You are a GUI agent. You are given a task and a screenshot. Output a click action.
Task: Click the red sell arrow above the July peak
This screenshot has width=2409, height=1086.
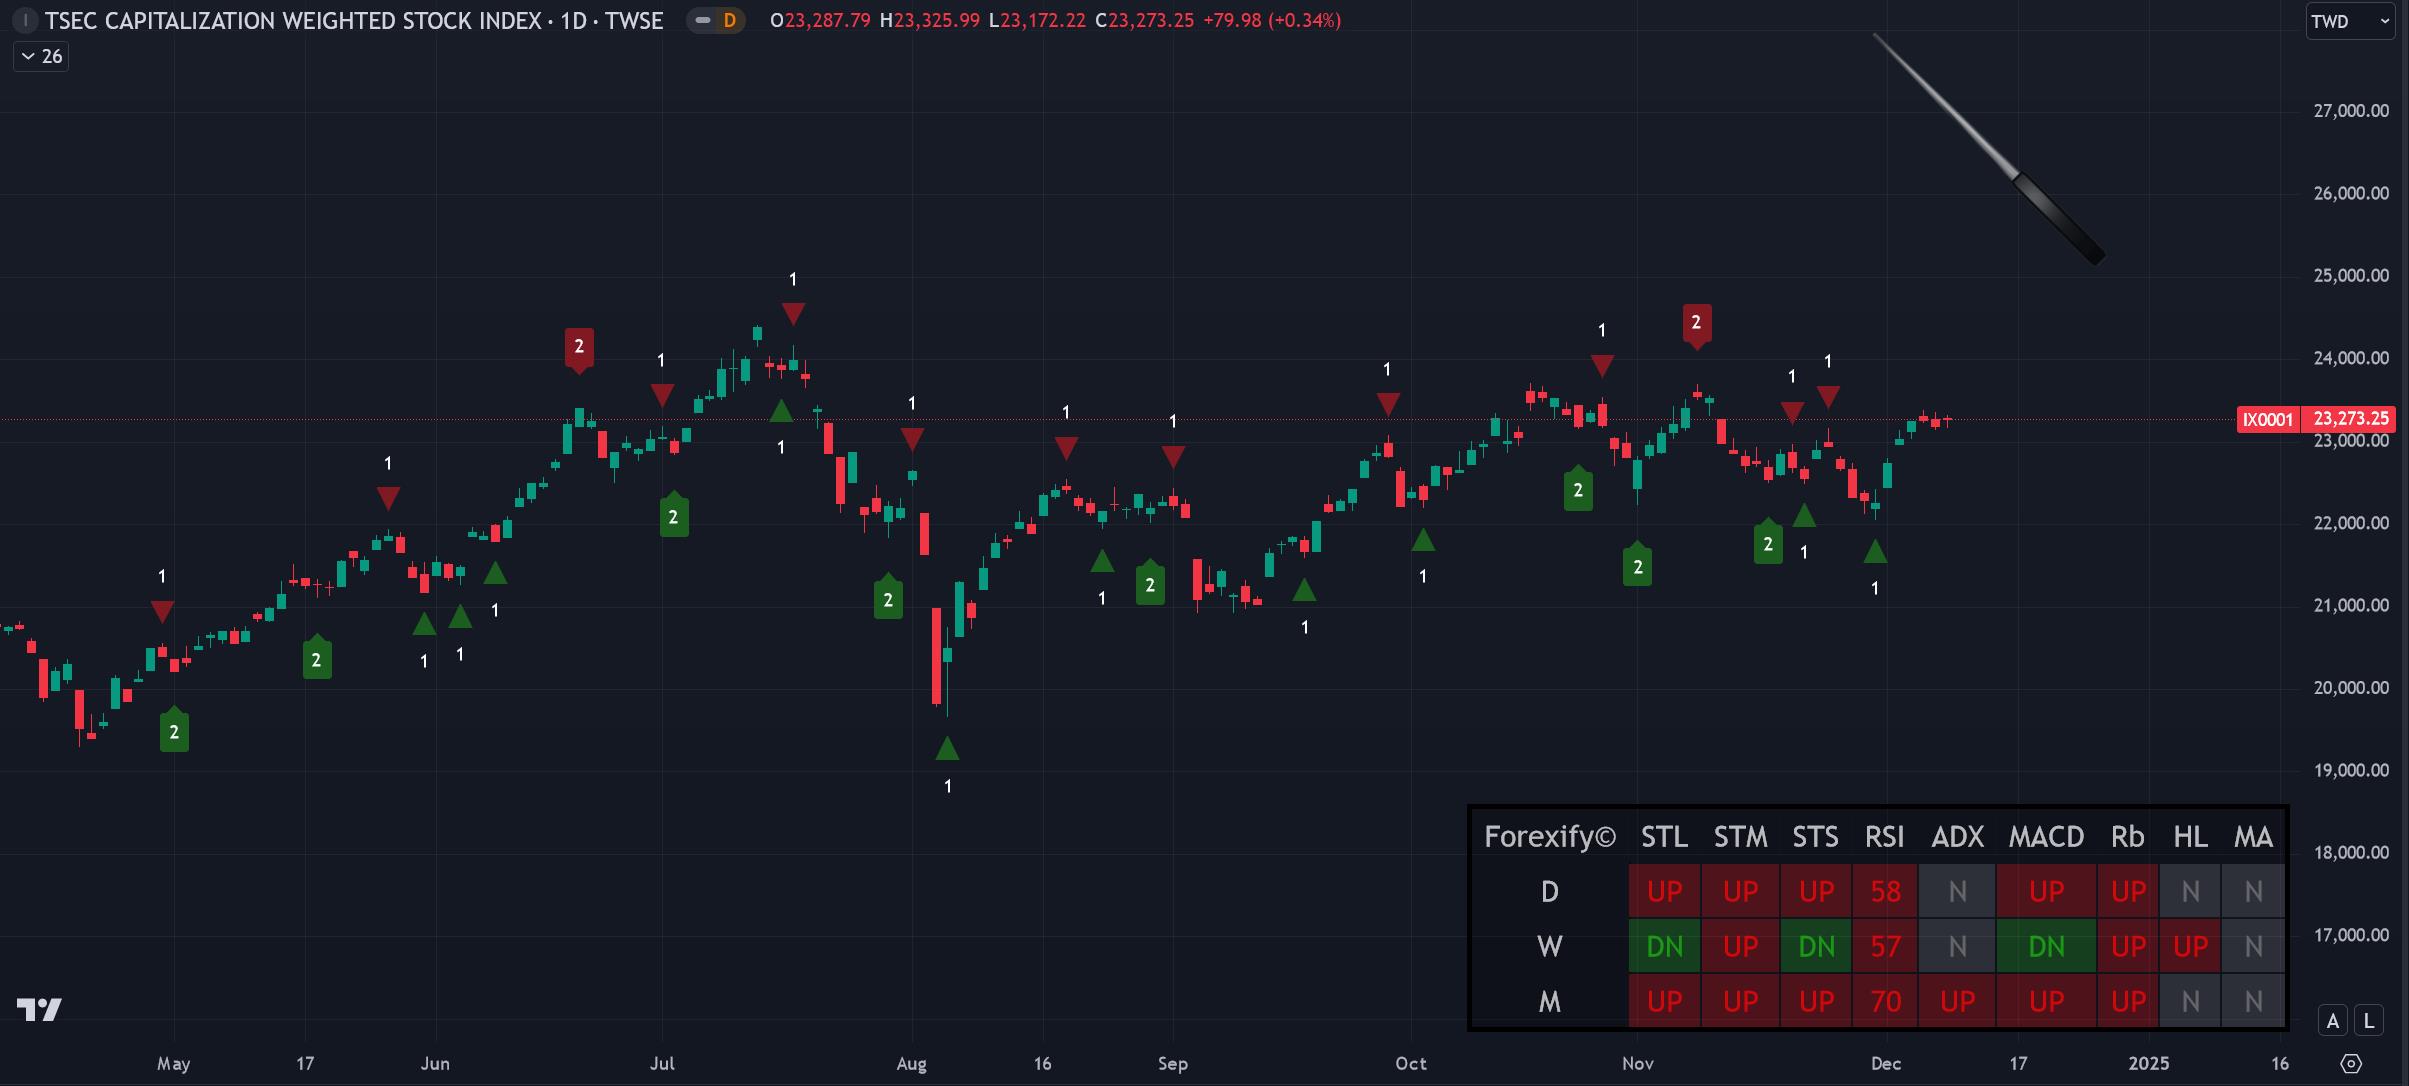click(x=793, y=312)
